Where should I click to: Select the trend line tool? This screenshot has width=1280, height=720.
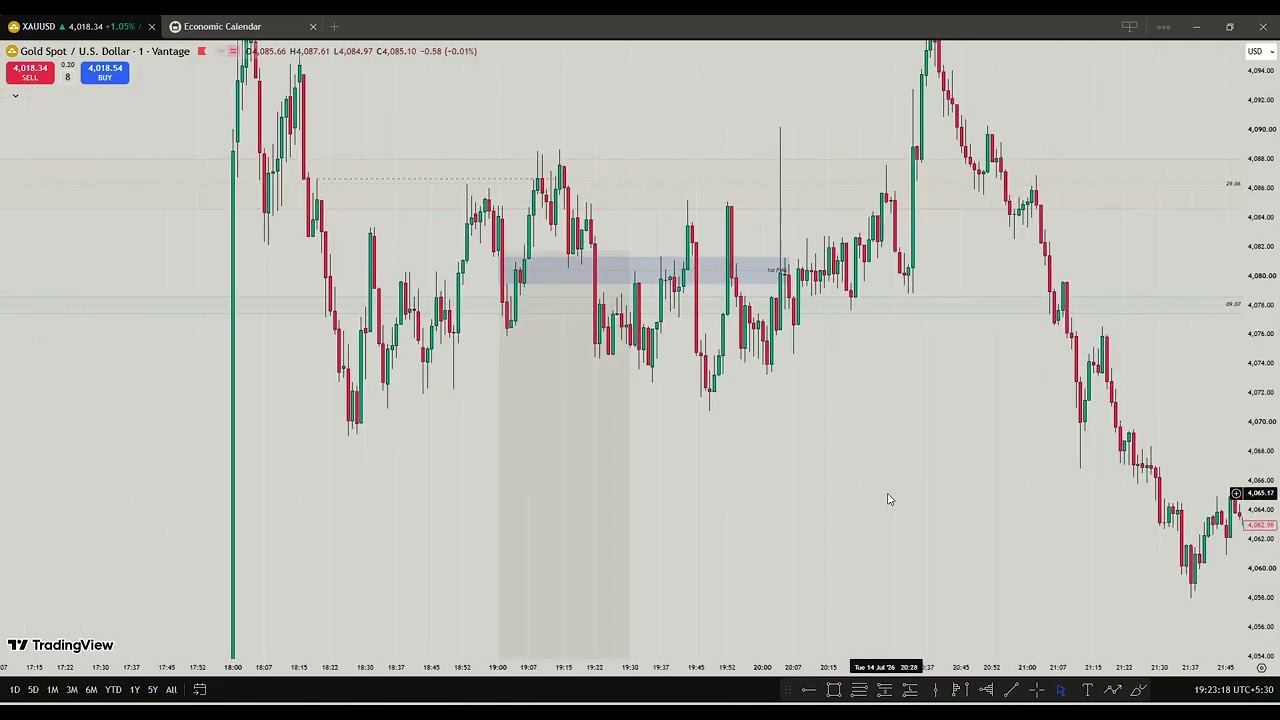1011,690
